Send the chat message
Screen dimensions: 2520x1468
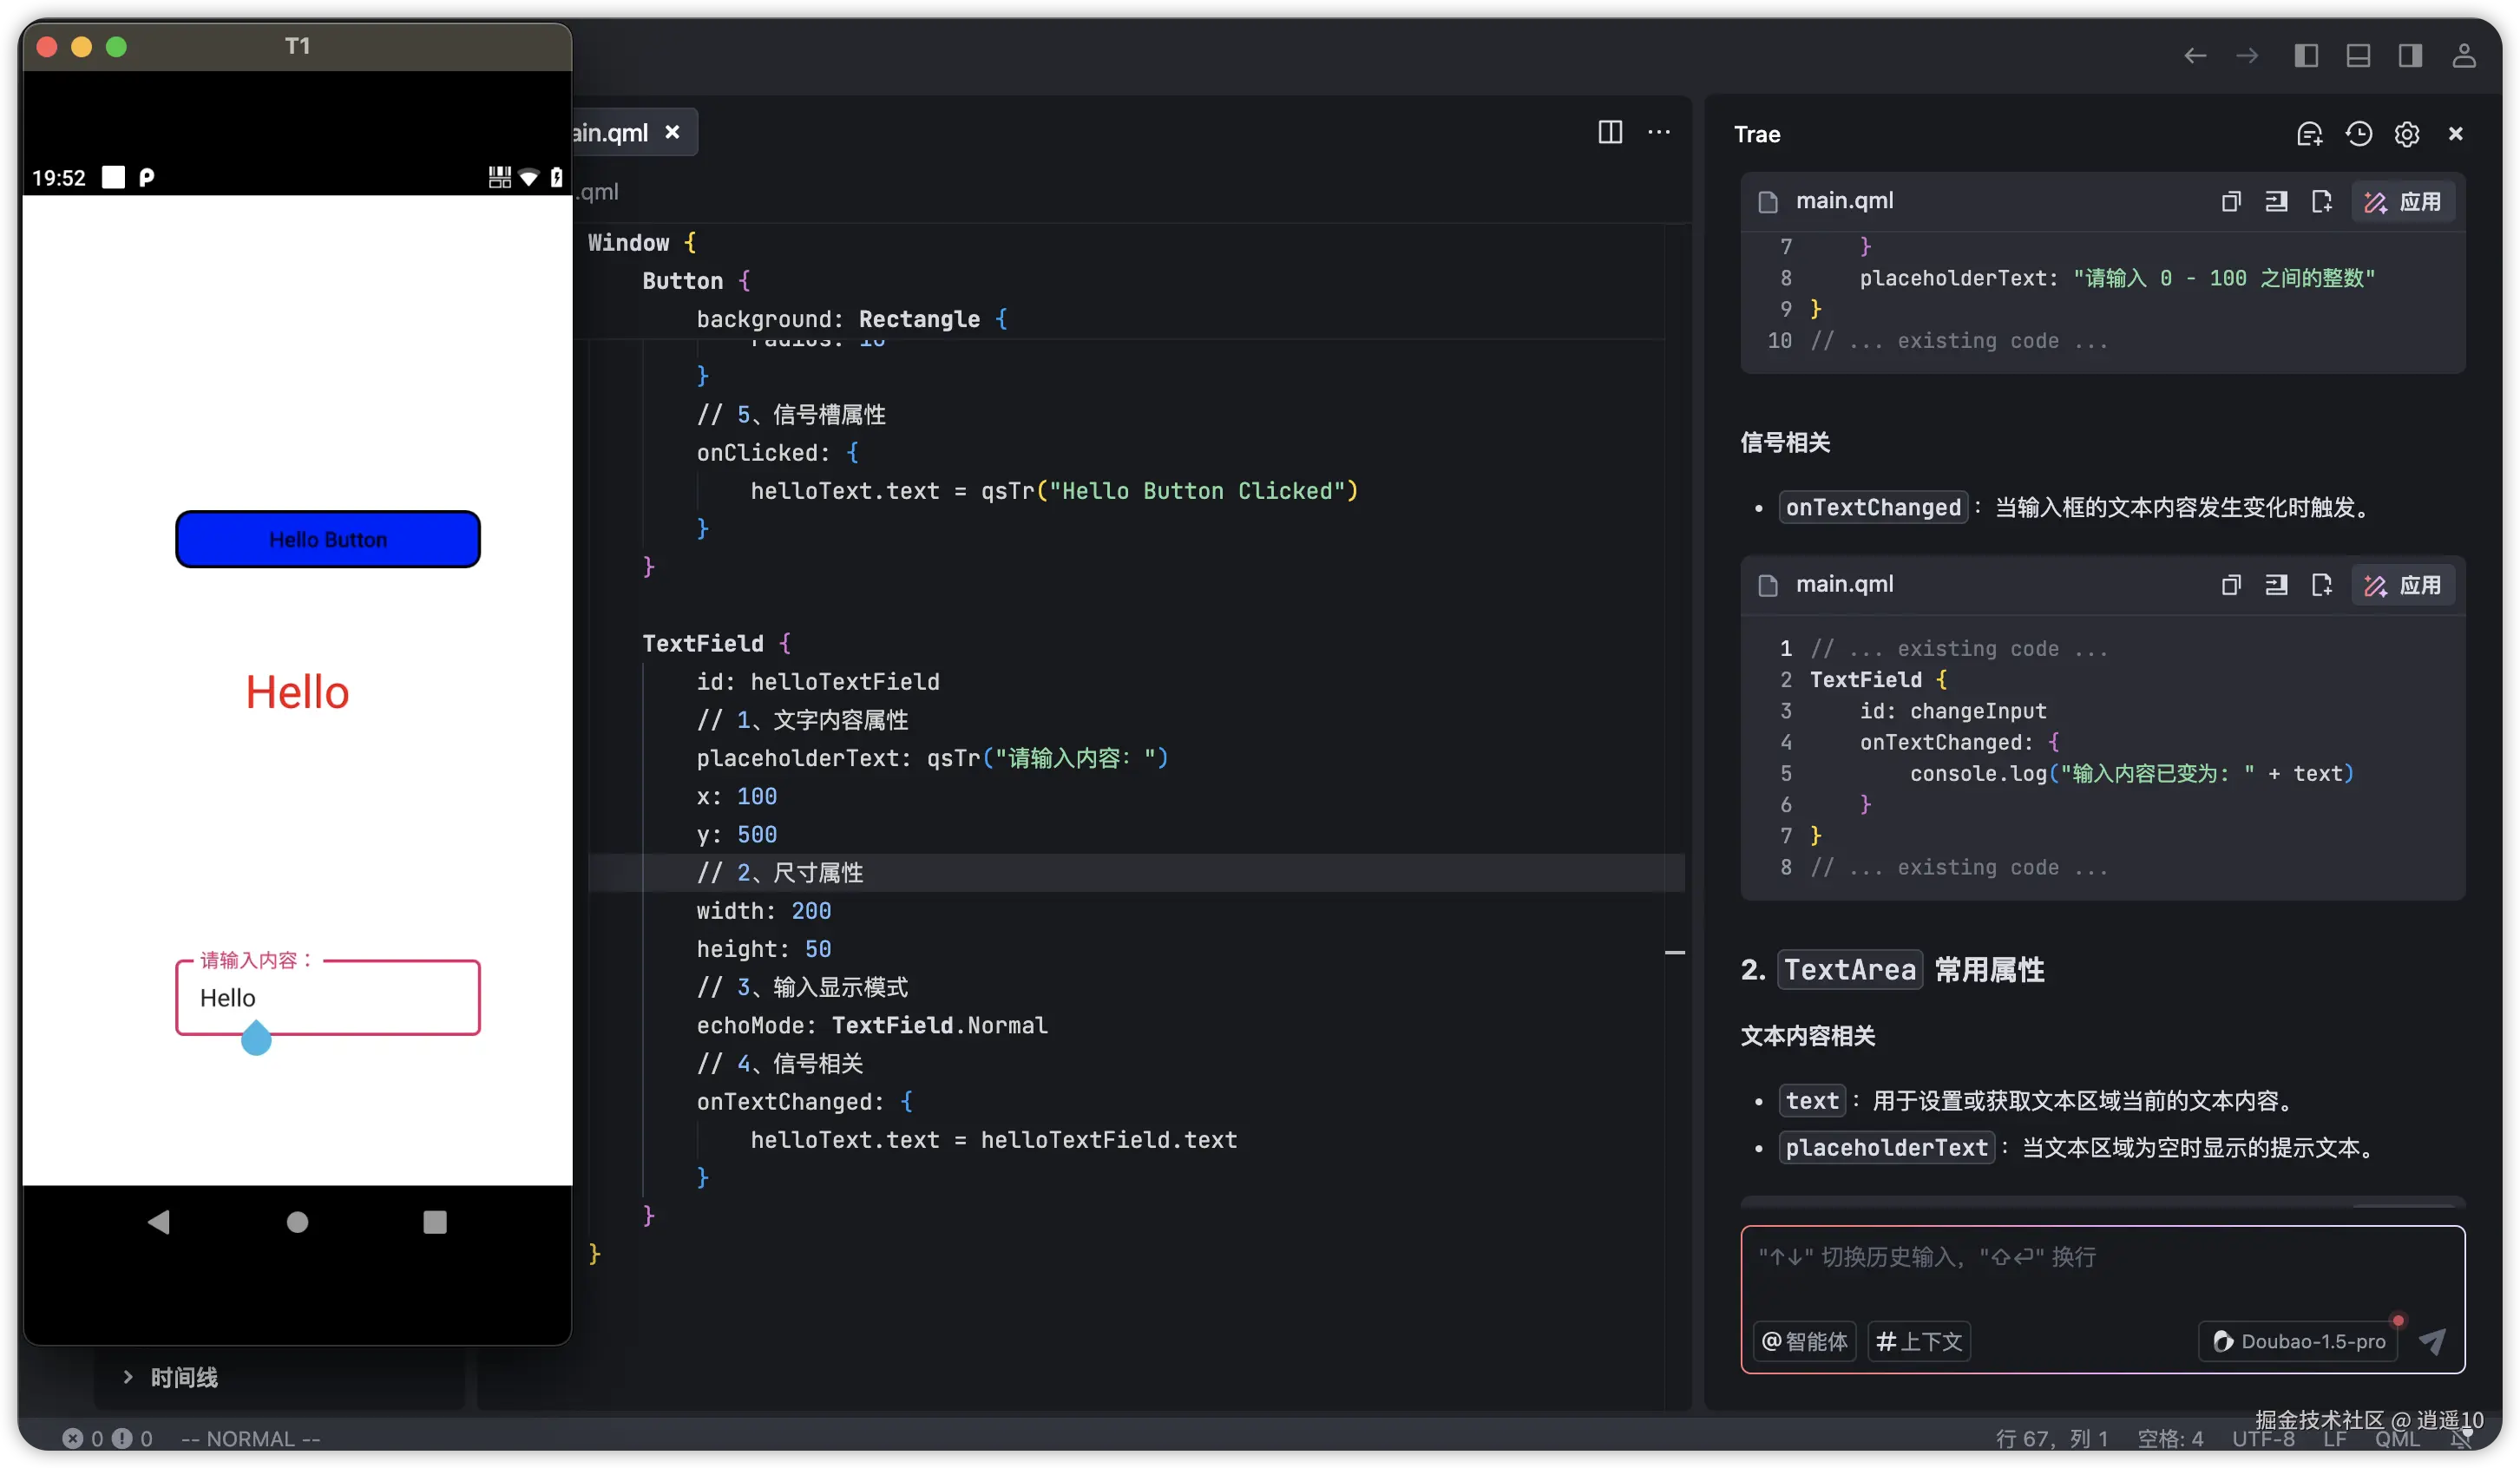(2432, 1341)
